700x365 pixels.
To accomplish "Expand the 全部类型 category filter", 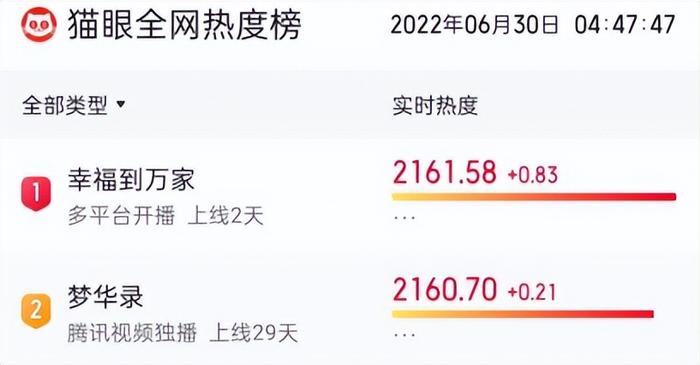I will point(74,105).
